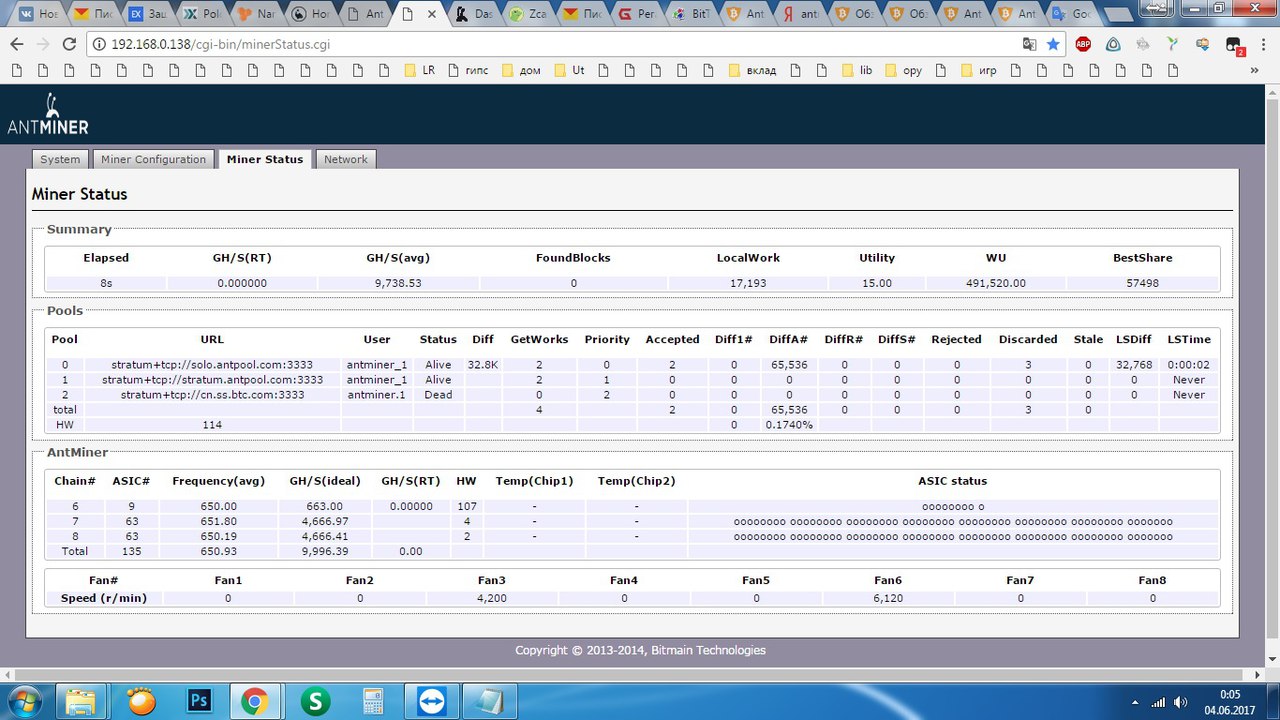Click the stratum.antpool.com:3333 pool URL
The height and width of the screenshot is (720, 1280).
point(212,380)
